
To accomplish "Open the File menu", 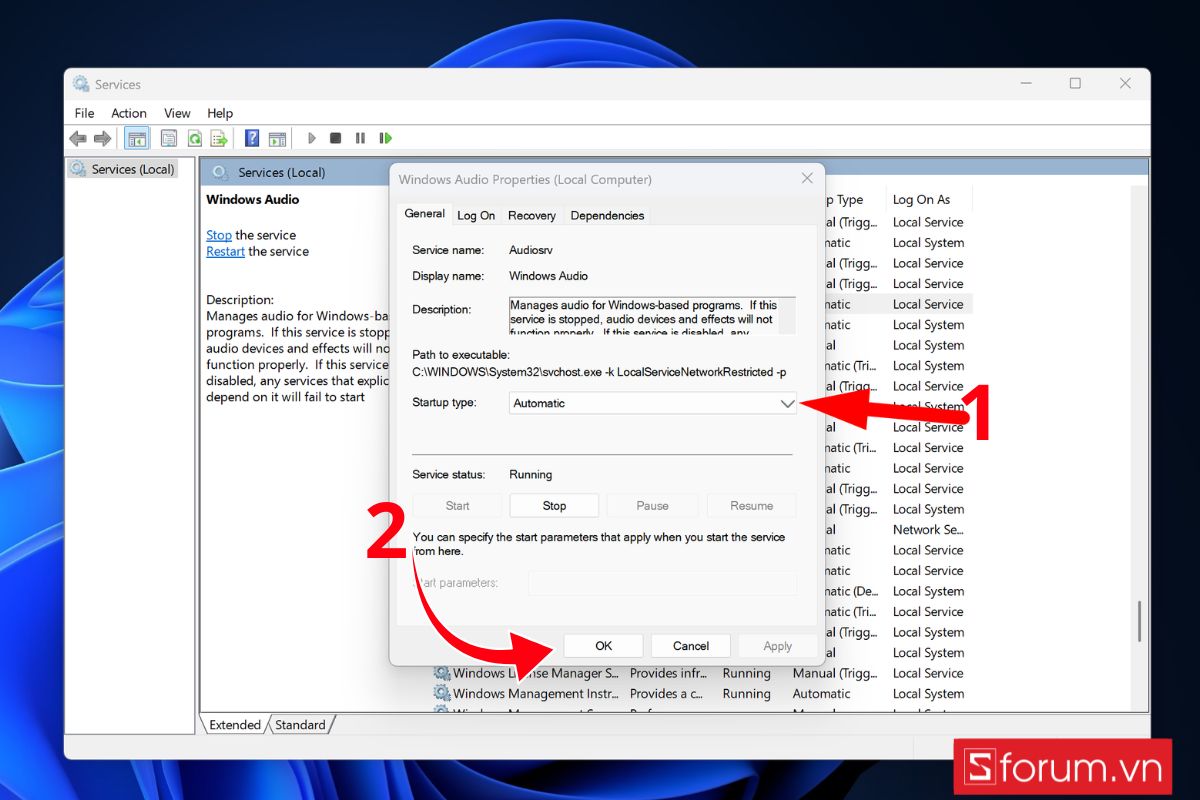I will point(84,113).
